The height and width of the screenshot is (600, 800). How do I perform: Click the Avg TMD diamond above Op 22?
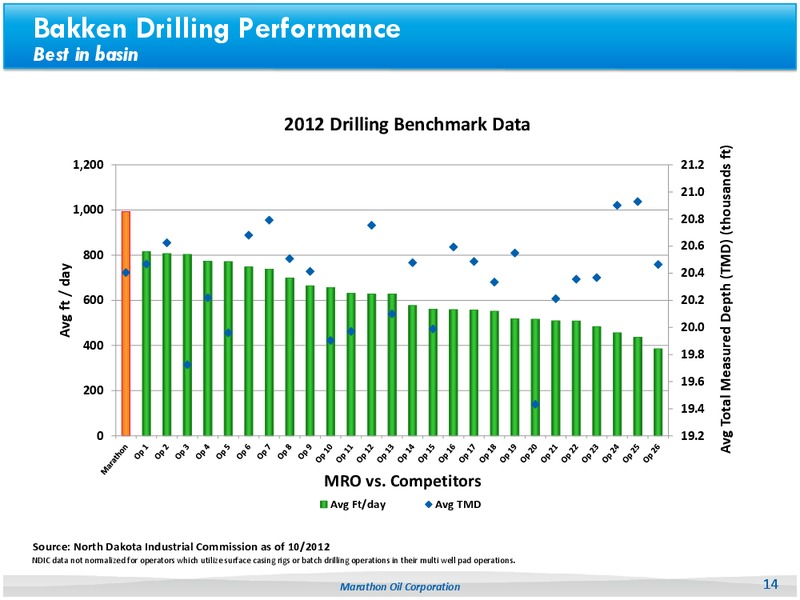pyautogui.click(x=577, y=279)
